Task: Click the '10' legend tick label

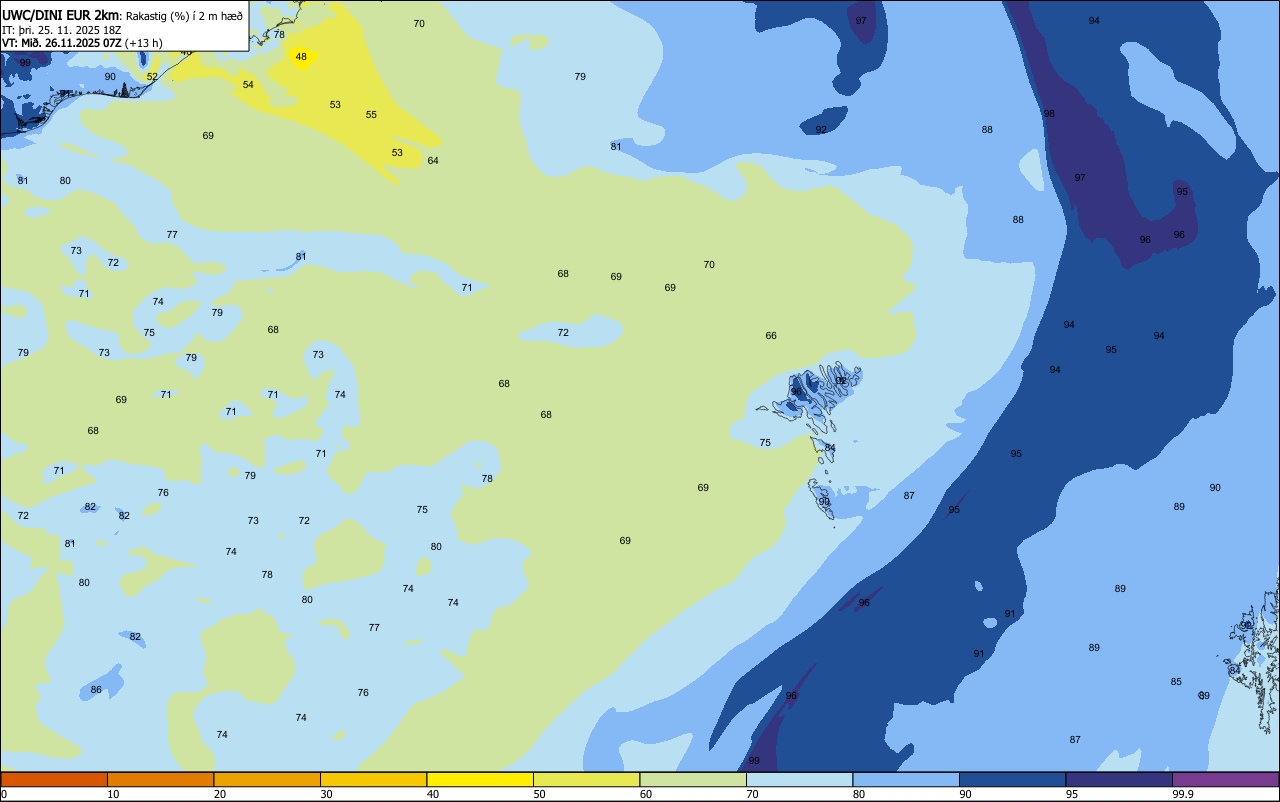Action: click(114, 794)
